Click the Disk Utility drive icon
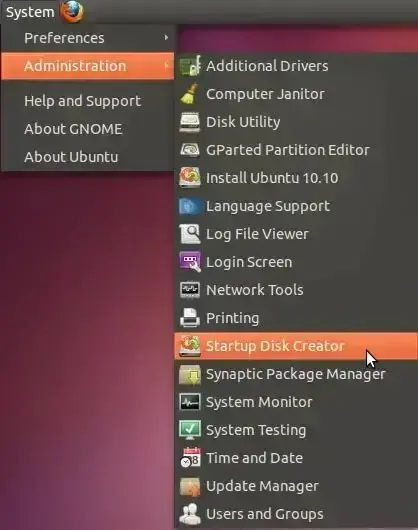The image size is (418, 530). (190, 122)
